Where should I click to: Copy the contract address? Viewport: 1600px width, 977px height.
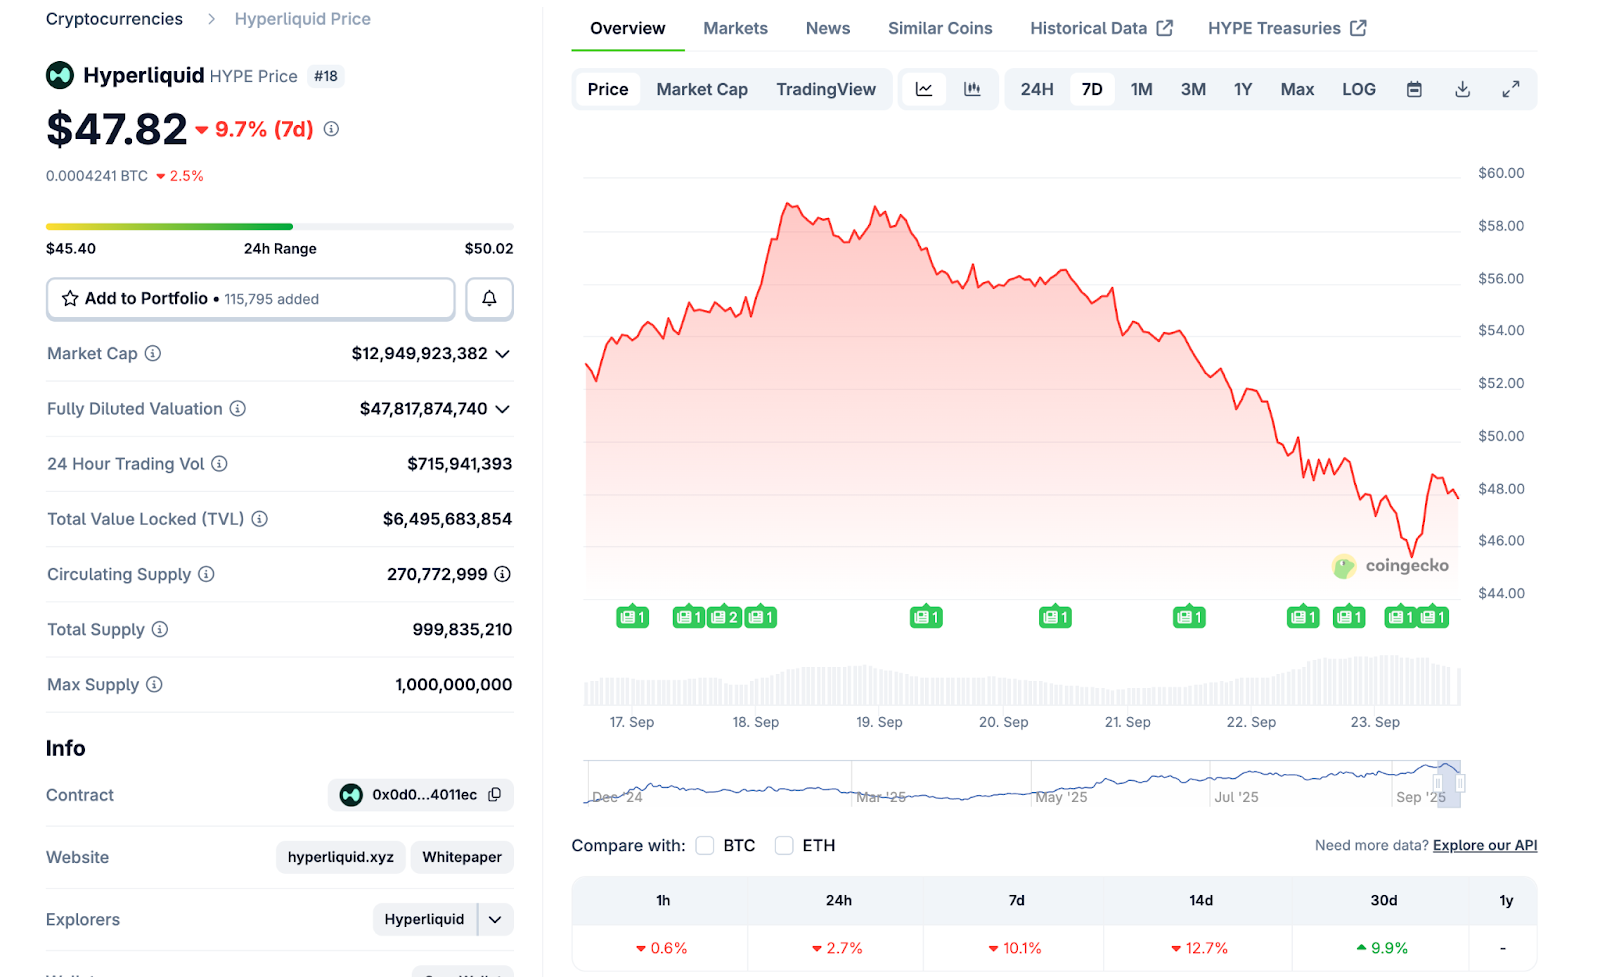[x=495, y=795]
